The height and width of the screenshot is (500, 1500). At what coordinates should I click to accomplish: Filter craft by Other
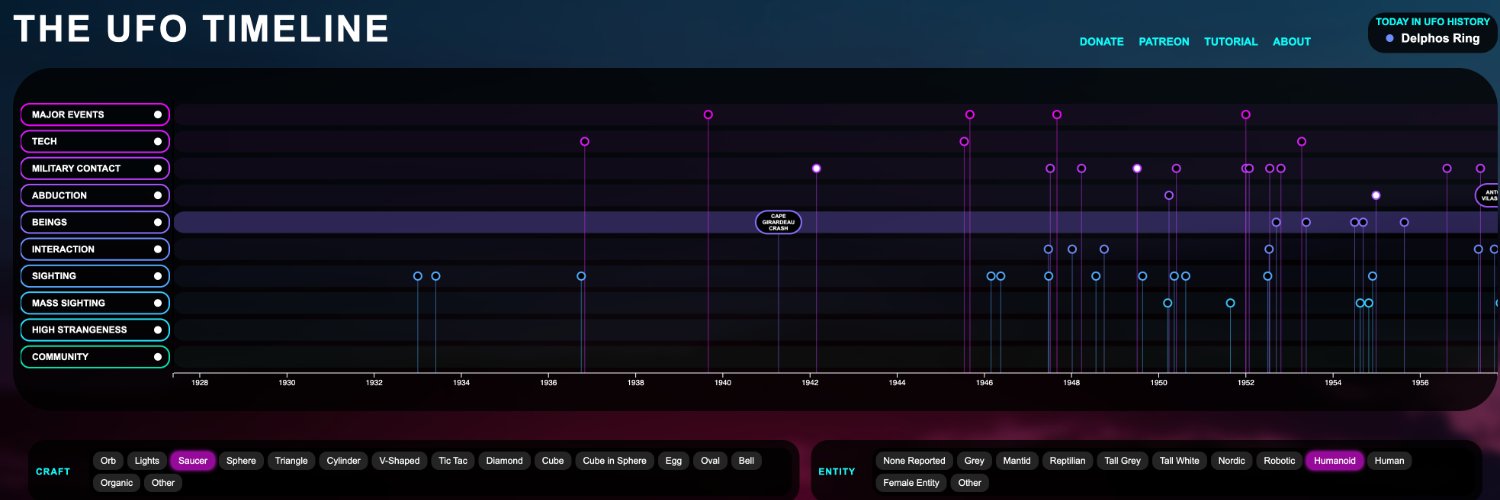[163, 483]
